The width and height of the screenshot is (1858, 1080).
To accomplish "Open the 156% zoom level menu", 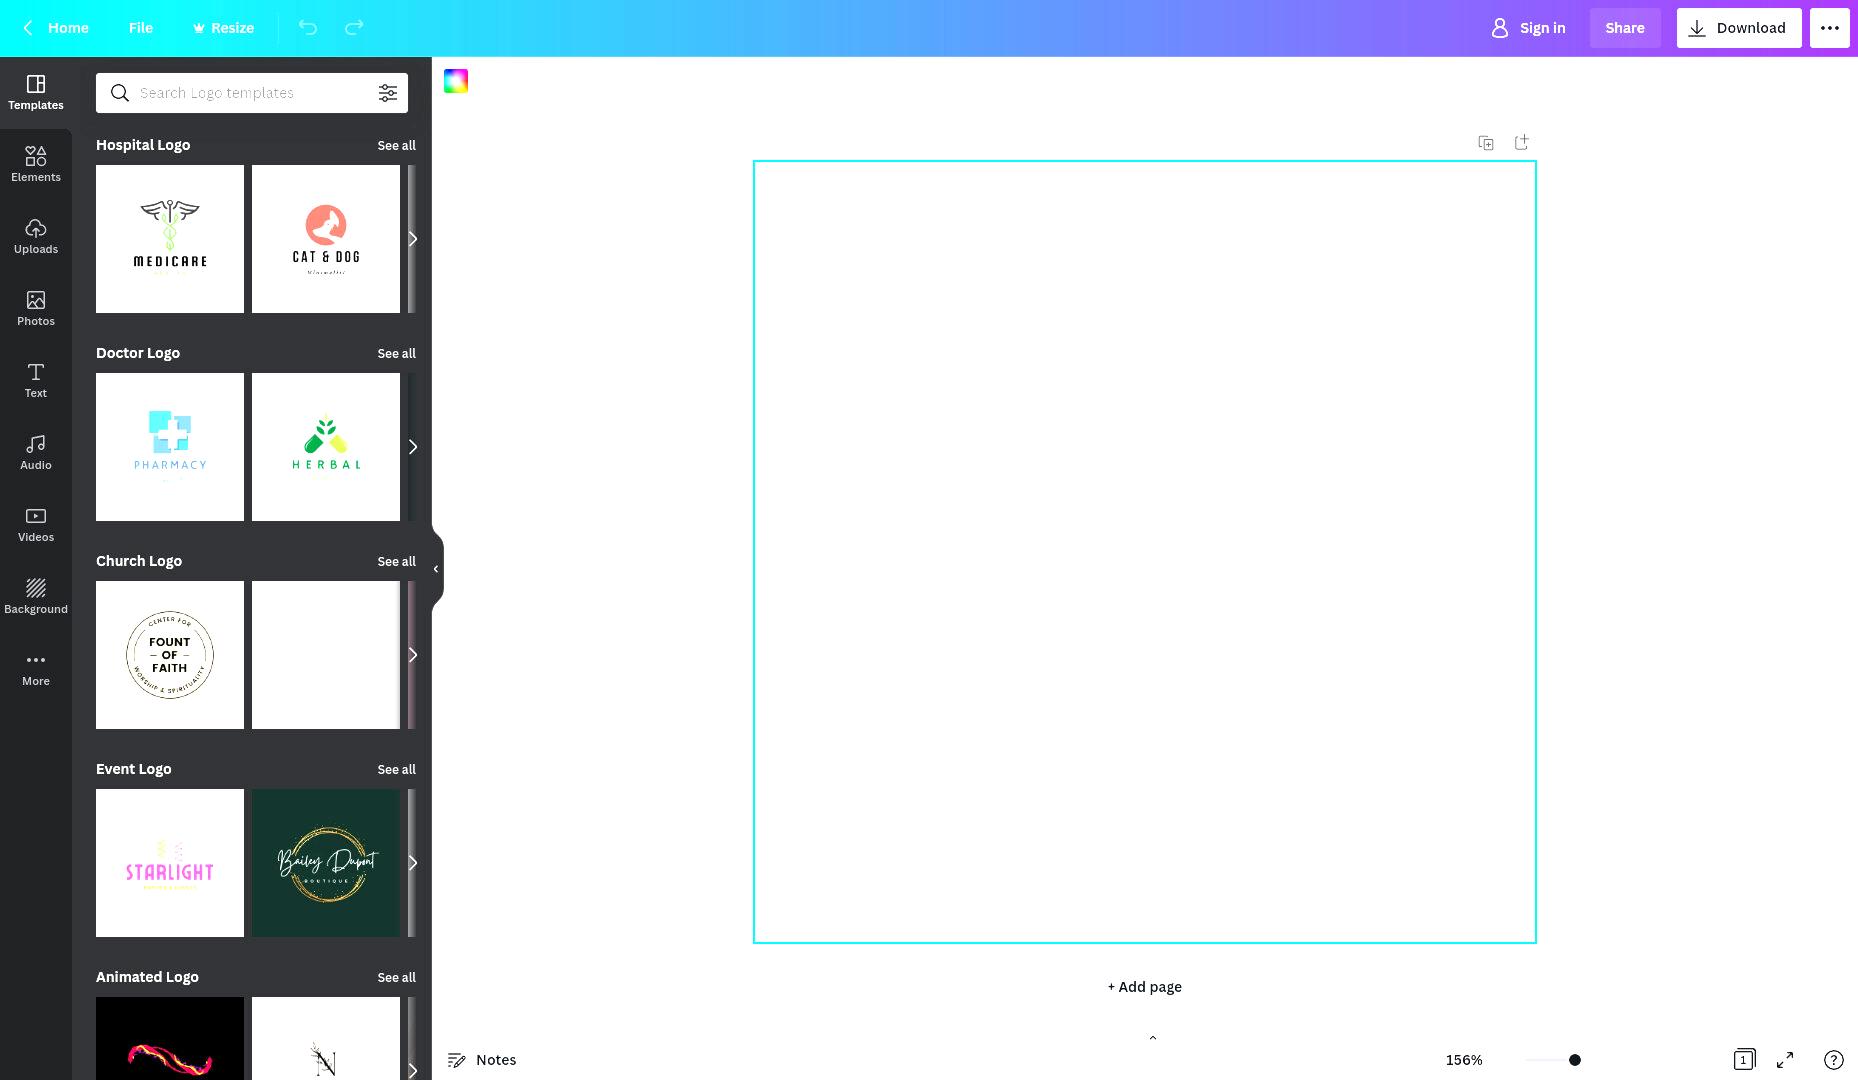I will pos(1464,1060).
